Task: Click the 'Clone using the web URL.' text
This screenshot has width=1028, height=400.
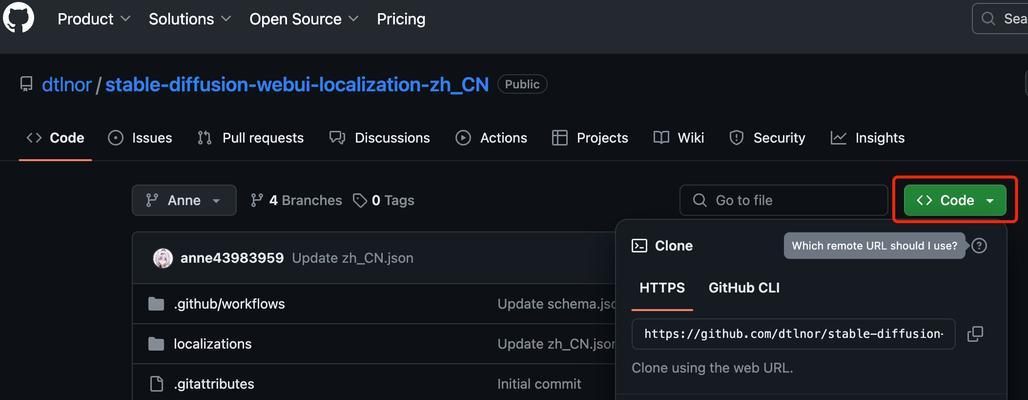Action: (712, 368)
